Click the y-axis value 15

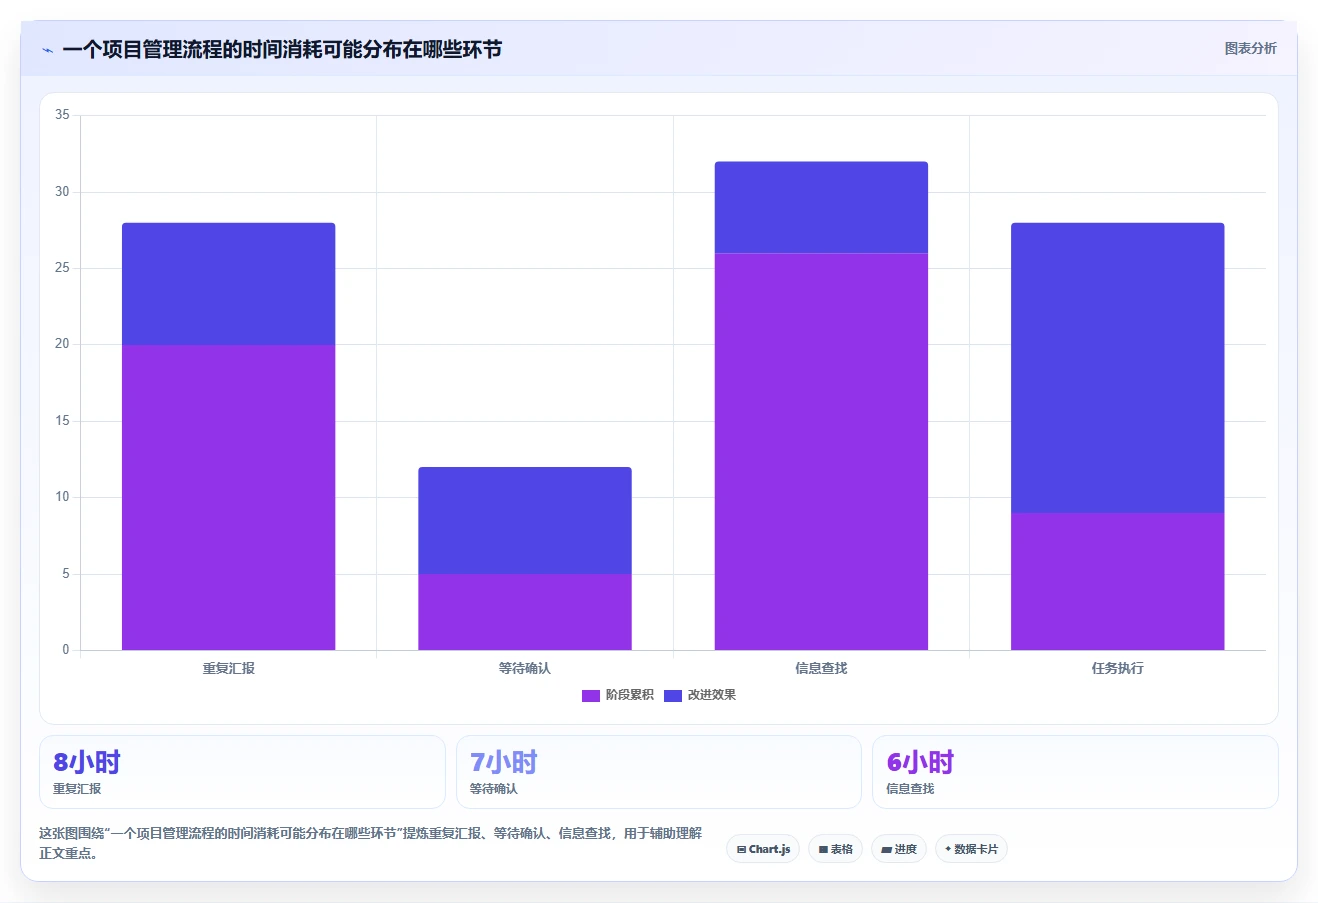(x=62, y=421)
